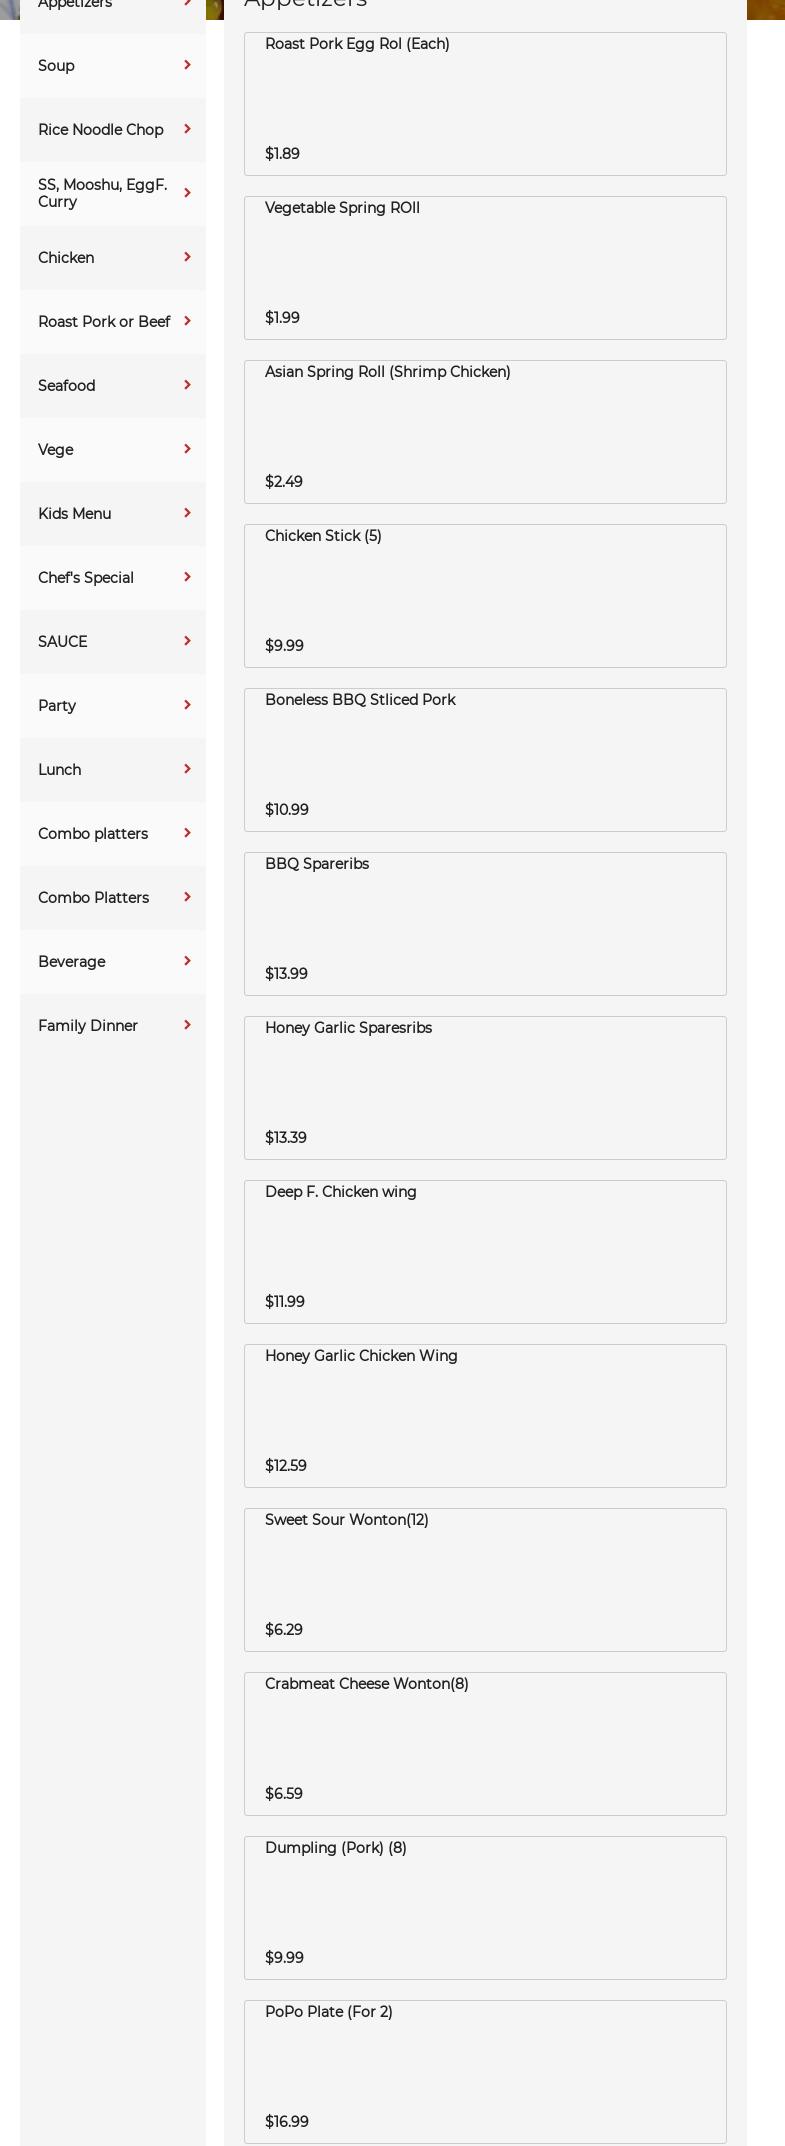The height and width of the screenshot is (2146, 785).
Task: Click the arrow icon beside SAUCE
Action: point(187,641)
